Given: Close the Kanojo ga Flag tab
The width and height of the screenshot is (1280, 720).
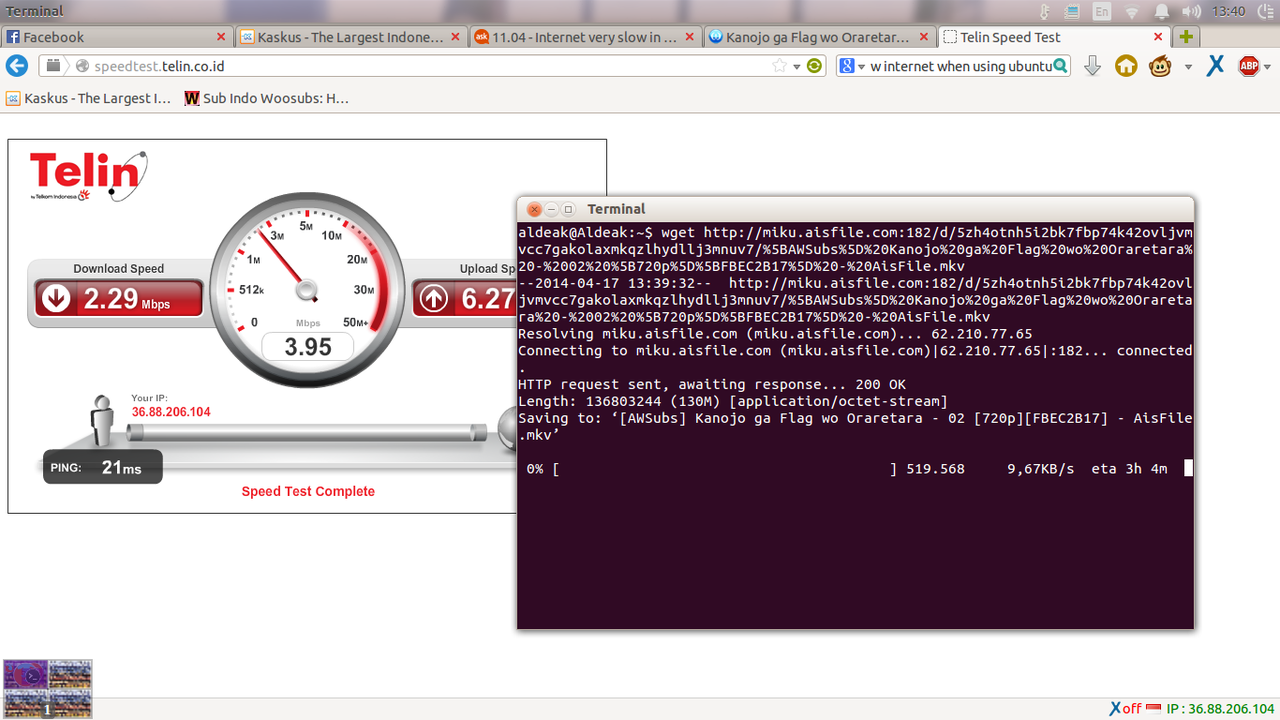Looking at the screenshot, I should 924,37.
